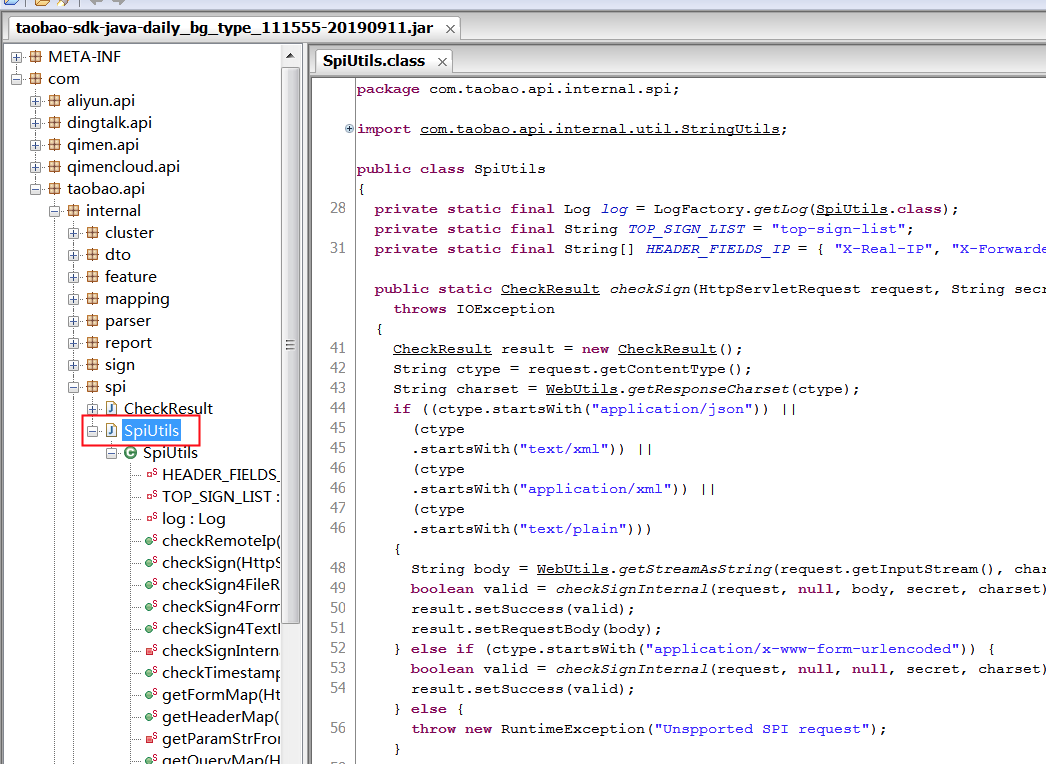This screenshot has height=764, width=1046.
Task: Expand the sign package node
Action: (73, 366)
